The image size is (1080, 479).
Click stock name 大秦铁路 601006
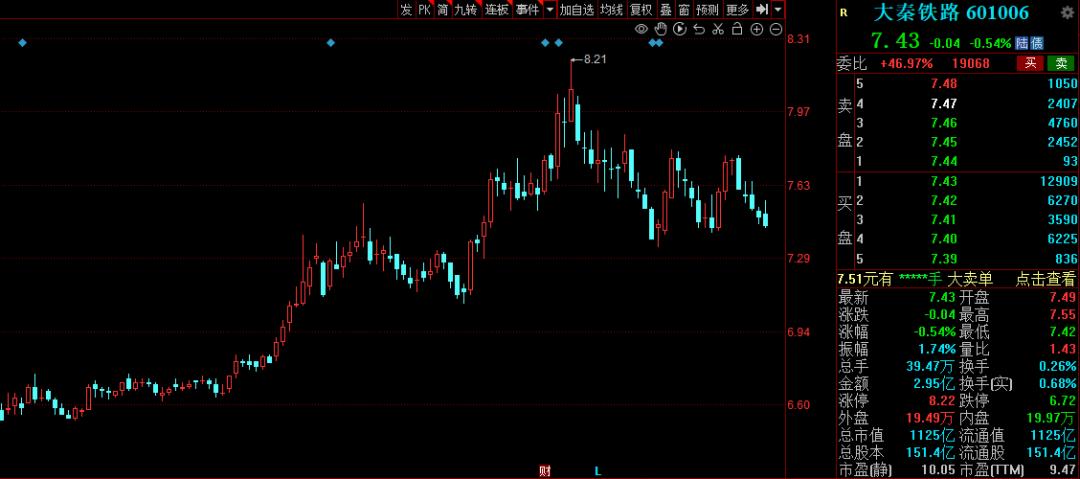951,12
